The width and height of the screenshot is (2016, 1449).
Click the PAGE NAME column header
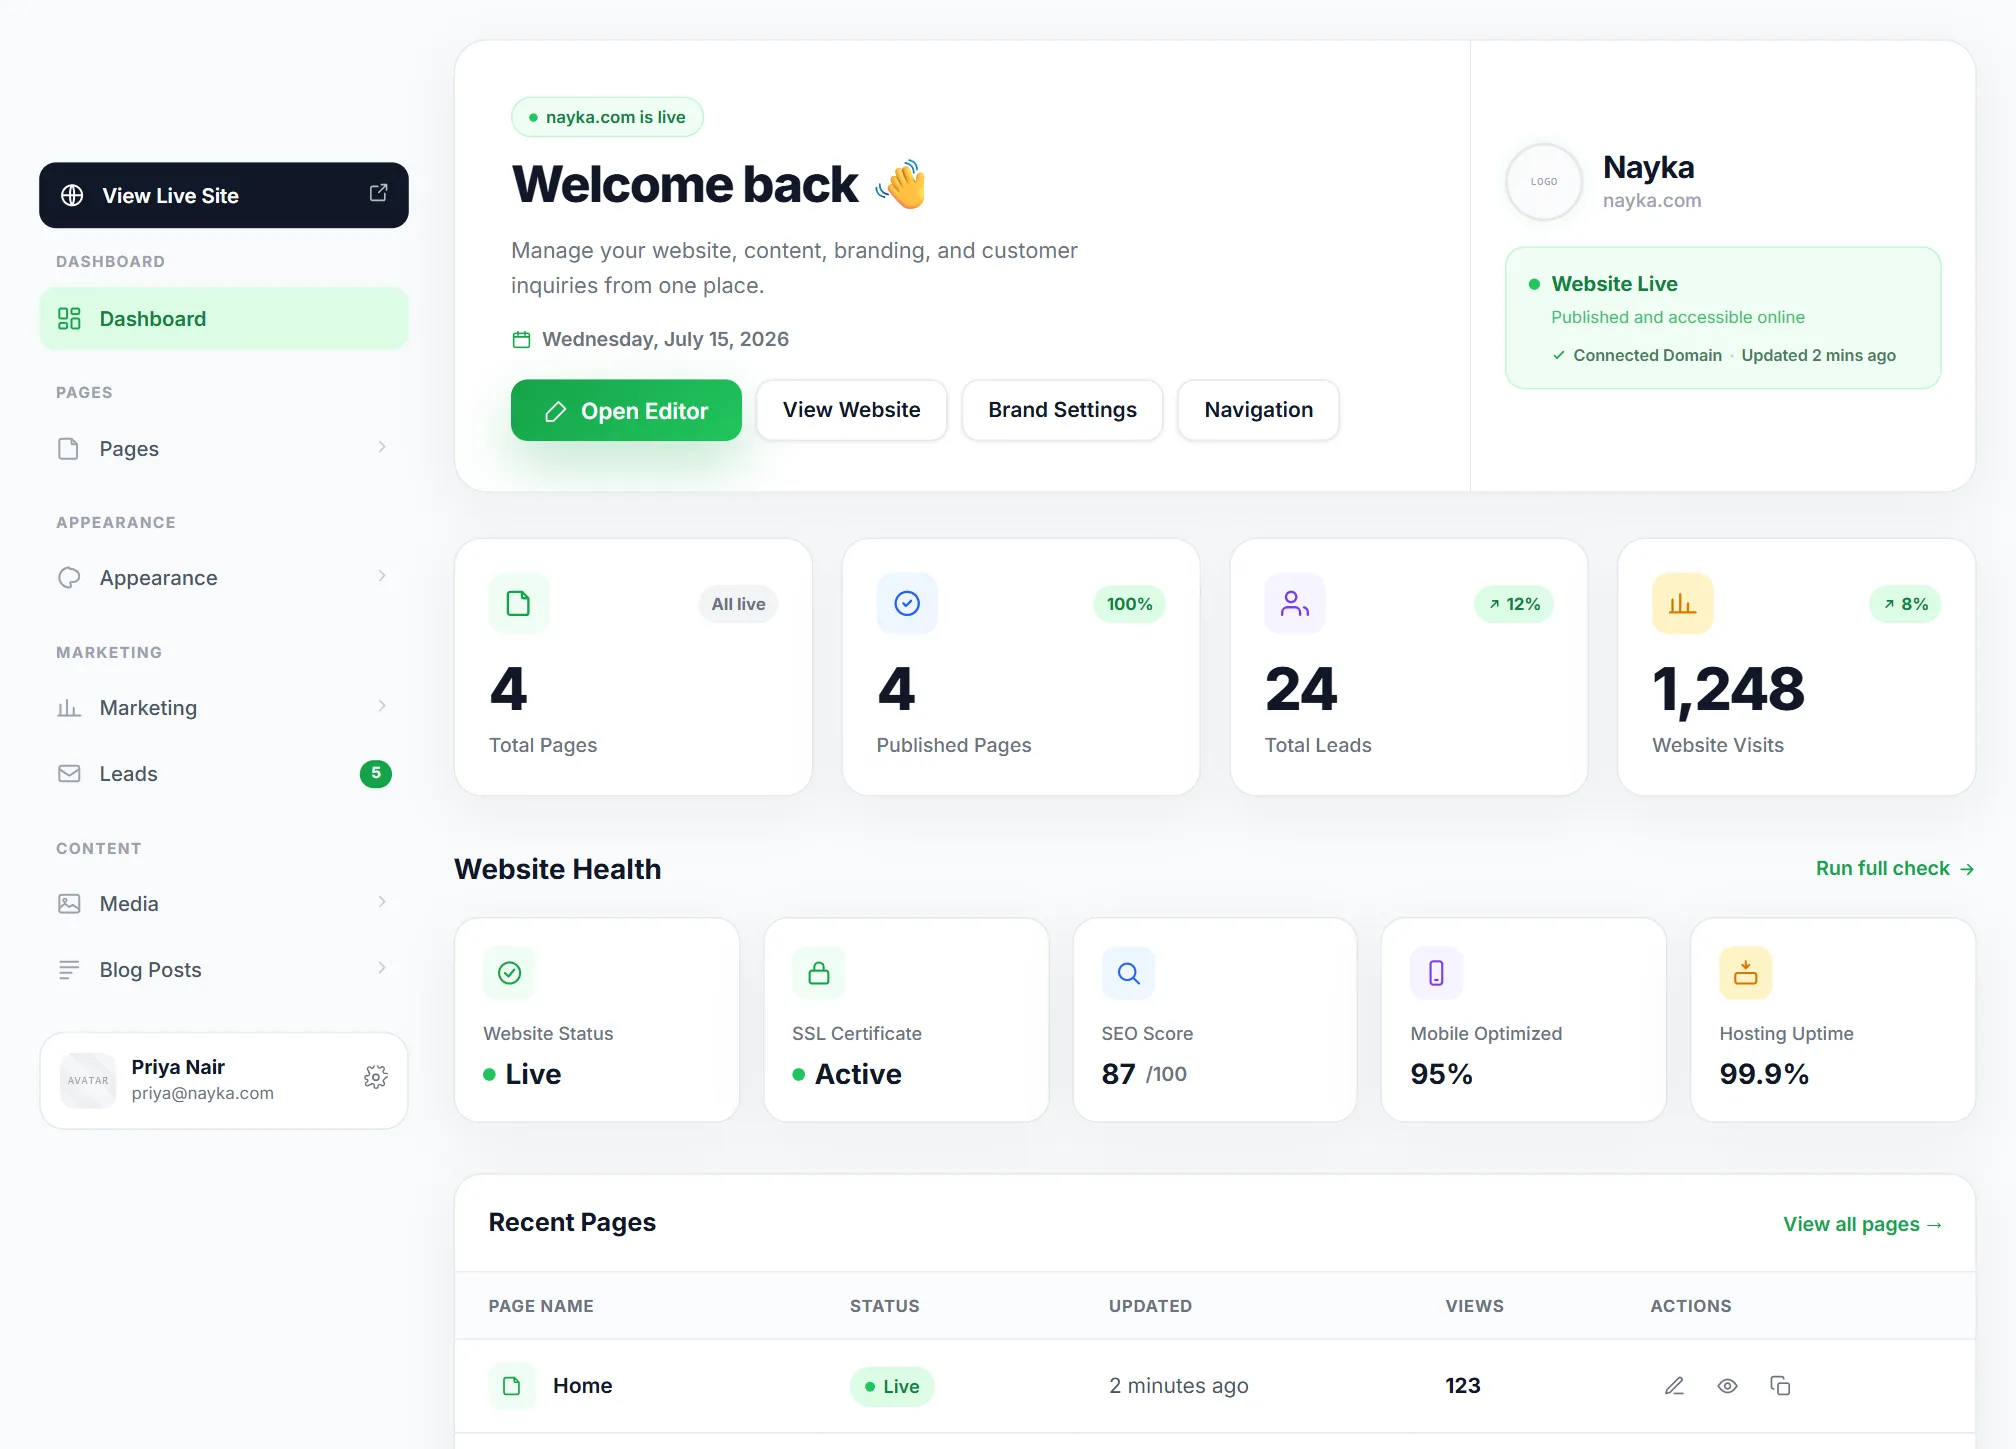pos(541,1306)
